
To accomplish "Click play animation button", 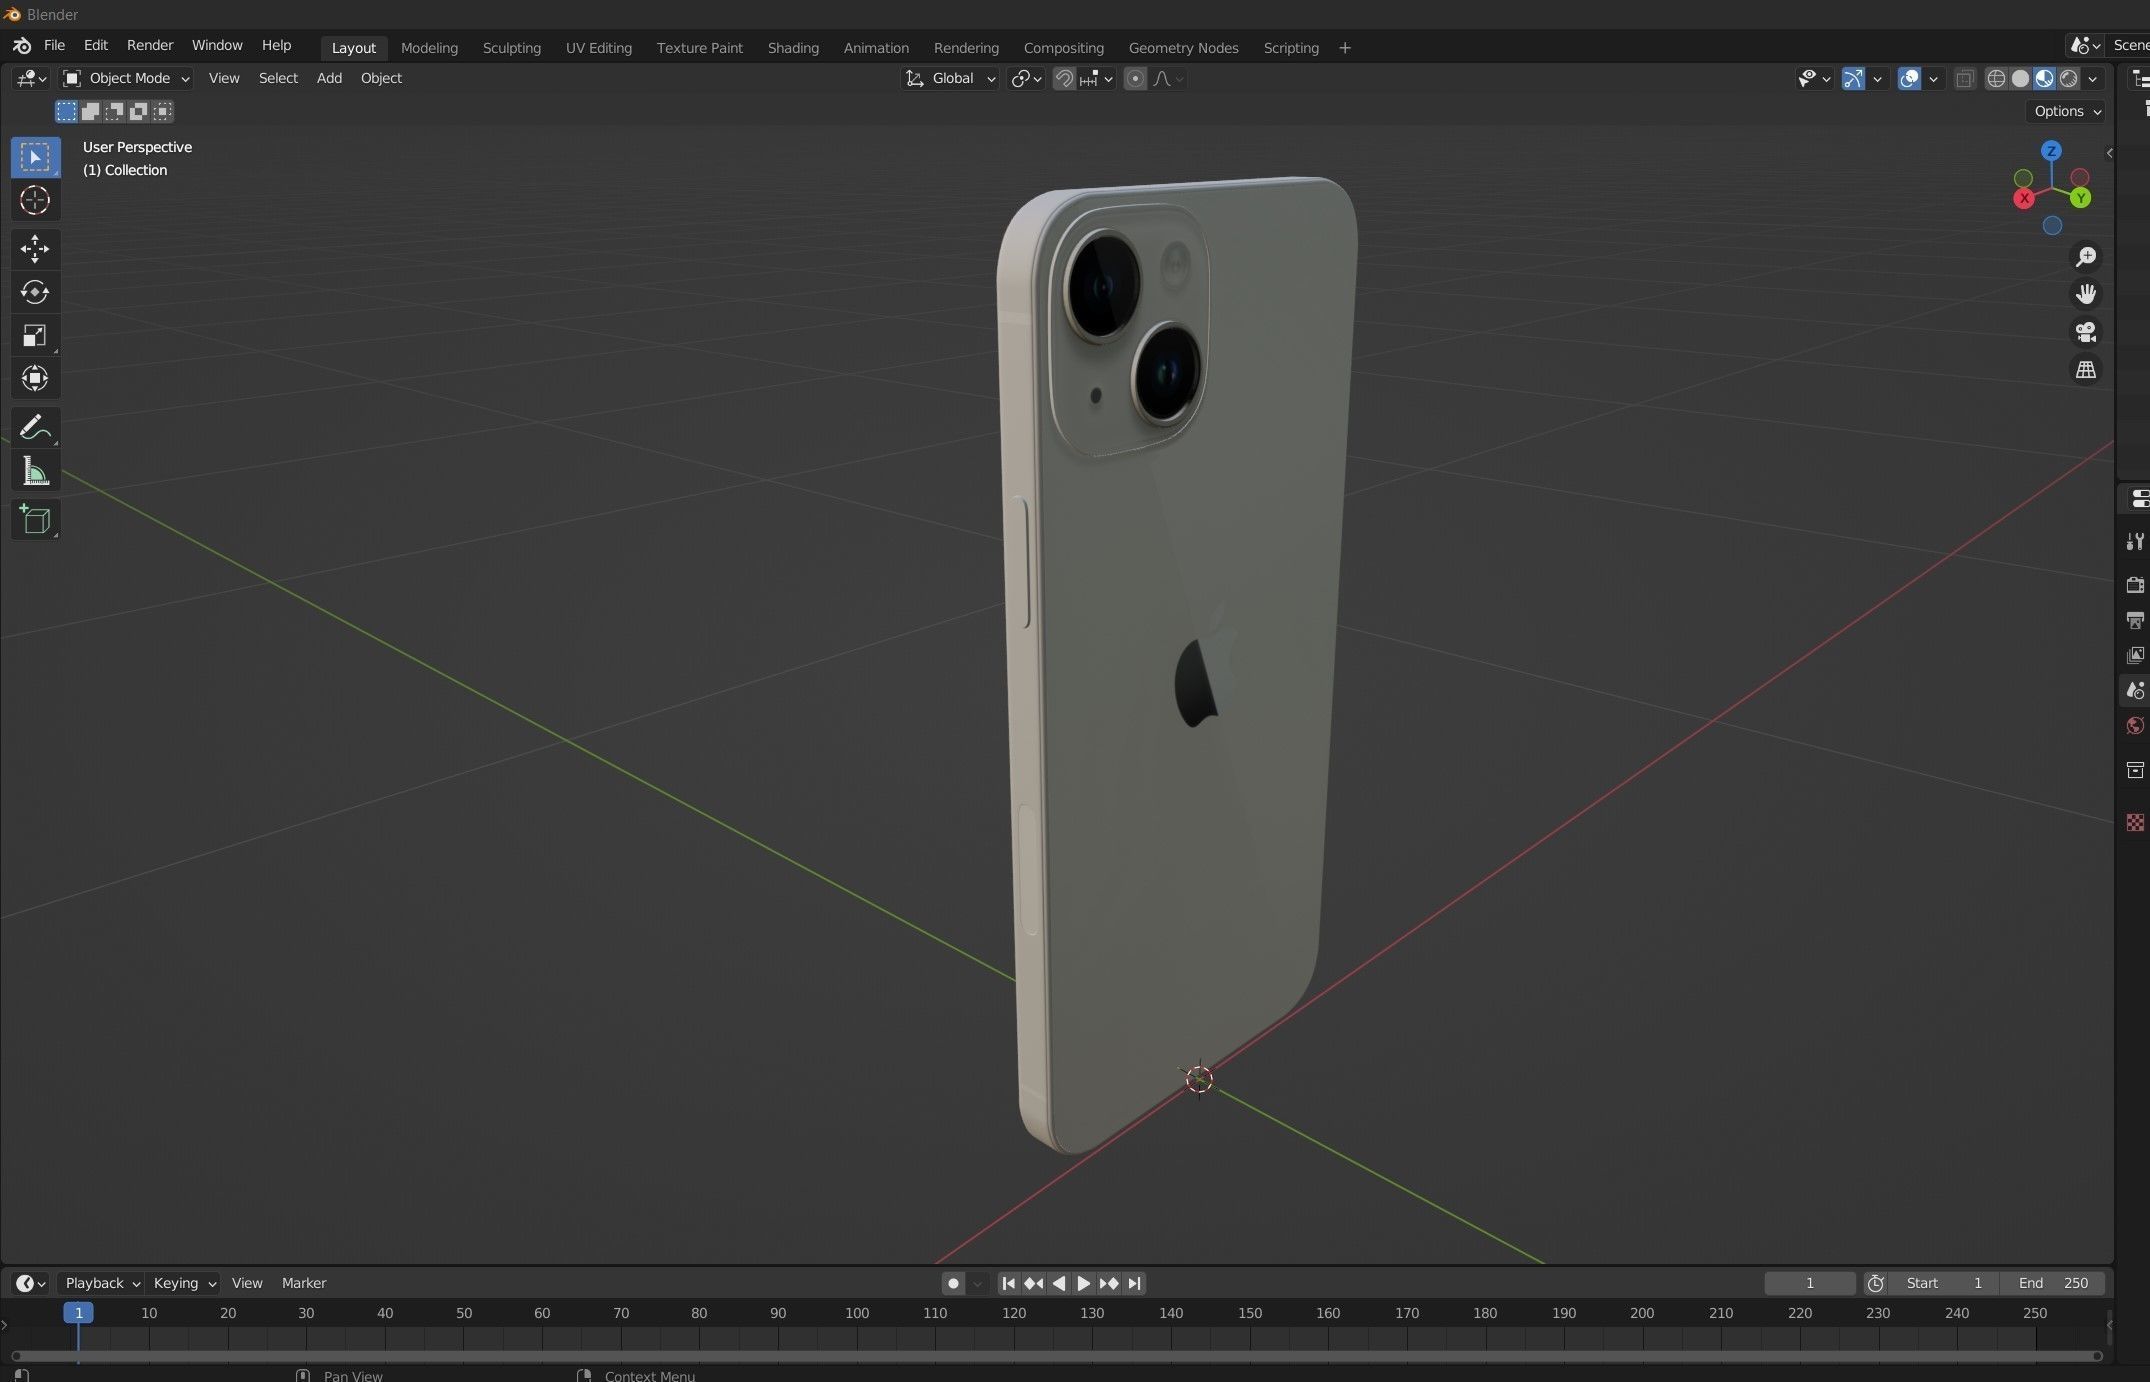I will [x=1083, y=1283].
